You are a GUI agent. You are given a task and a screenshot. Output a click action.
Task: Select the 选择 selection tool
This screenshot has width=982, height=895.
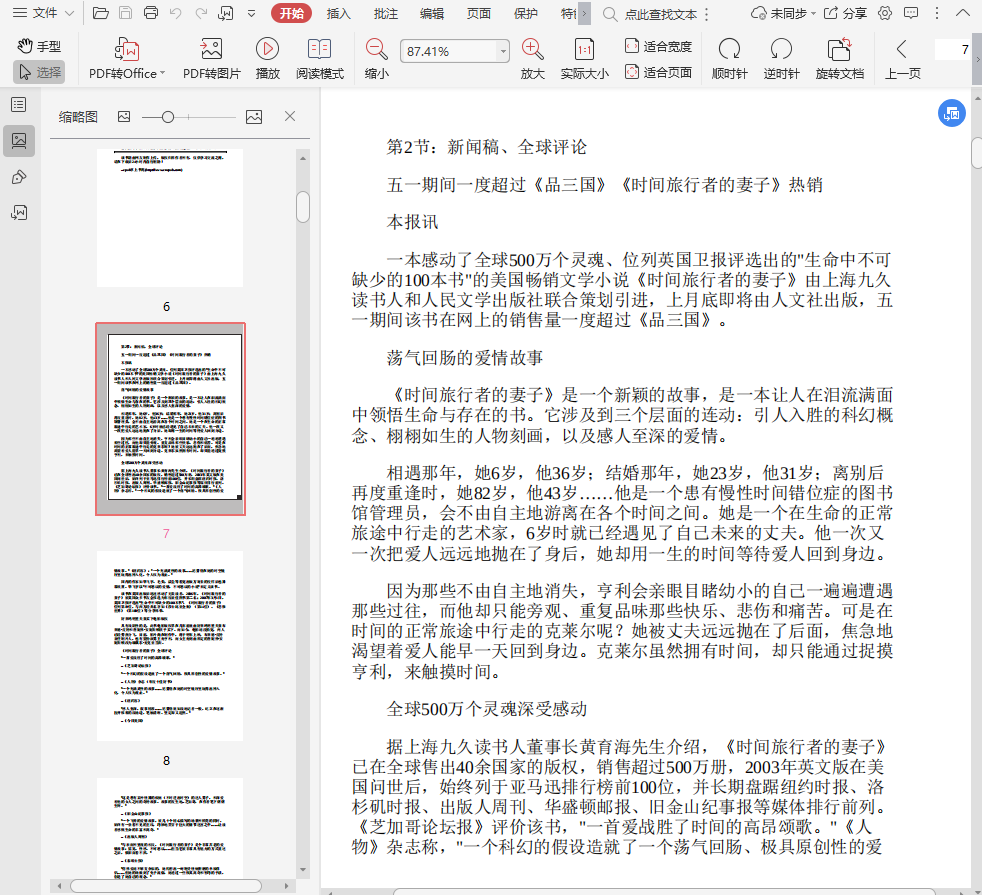click(x=39, y=73)
